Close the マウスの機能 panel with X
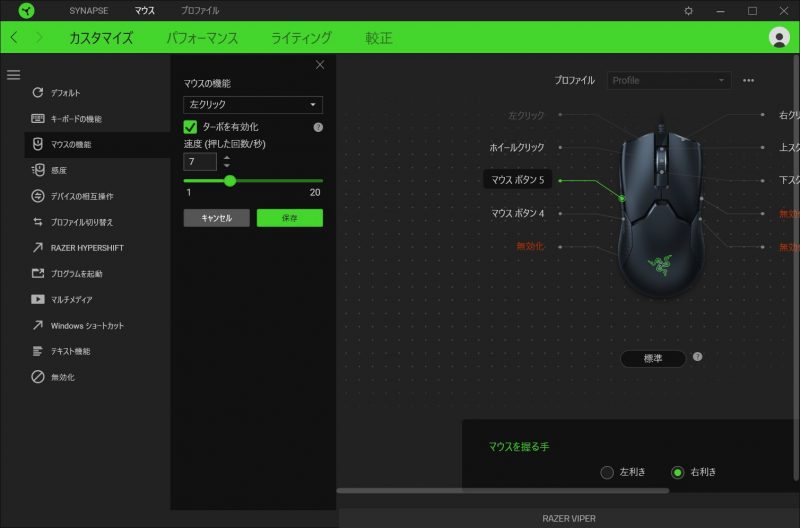This screenshot has height=528, width=800. pyautogui.click(x=320, y=65)
